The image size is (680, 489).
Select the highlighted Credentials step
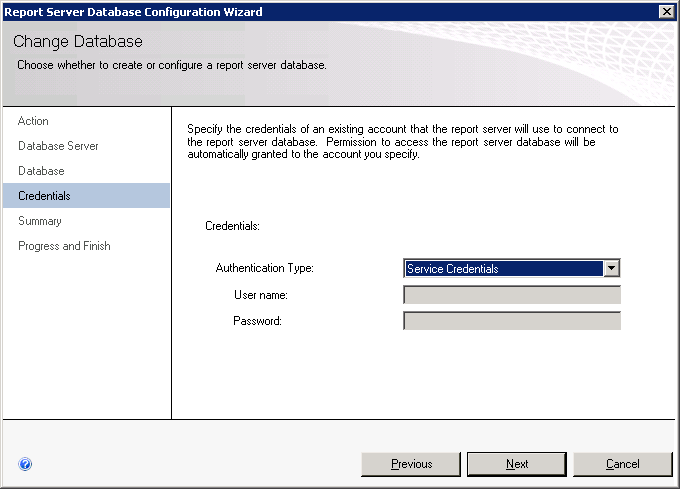pyautogui.click(x=44, y=196)
